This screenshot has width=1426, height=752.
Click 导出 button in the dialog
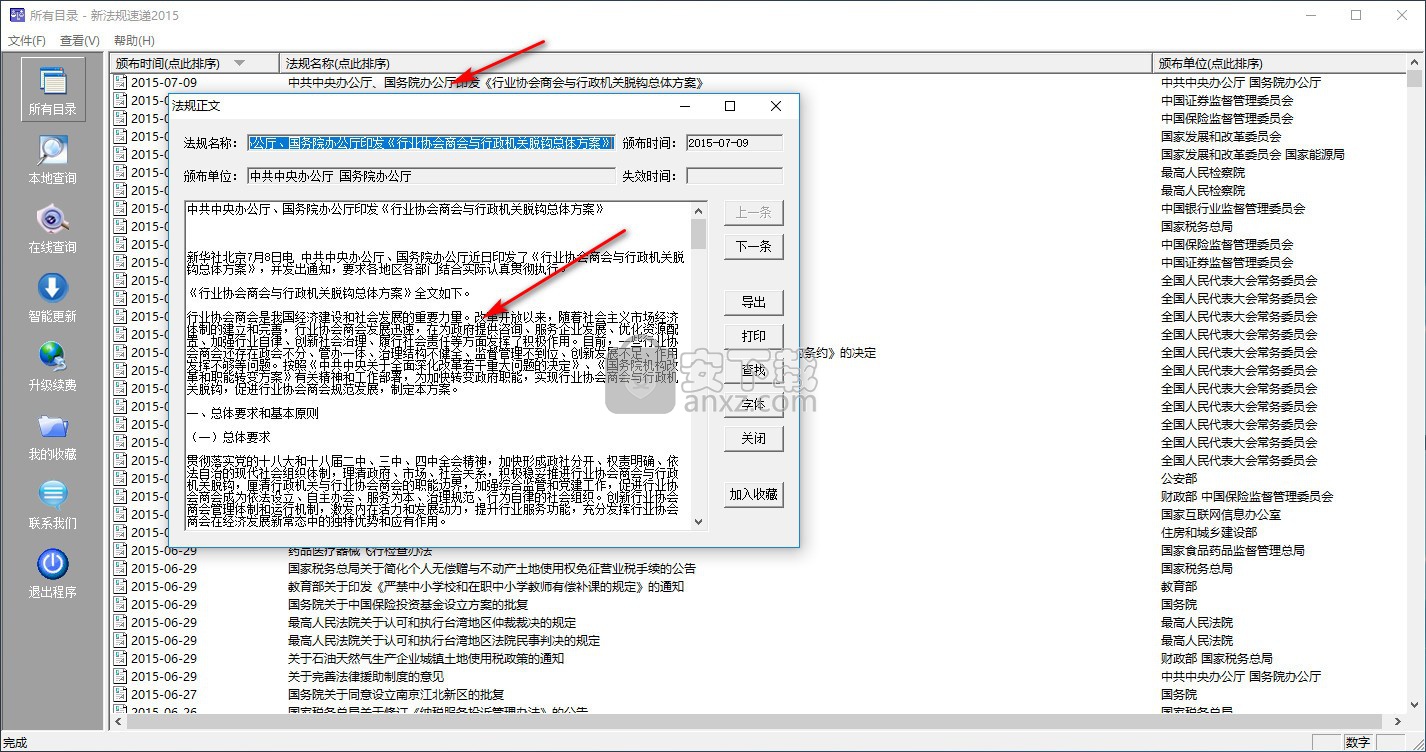(754, 302)
